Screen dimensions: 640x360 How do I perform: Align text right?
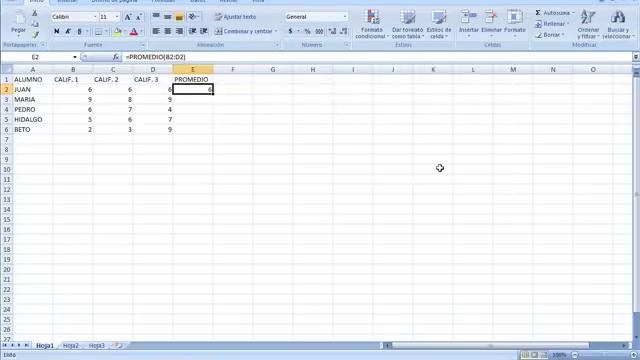pyautogui.click(x=179, y=31)
